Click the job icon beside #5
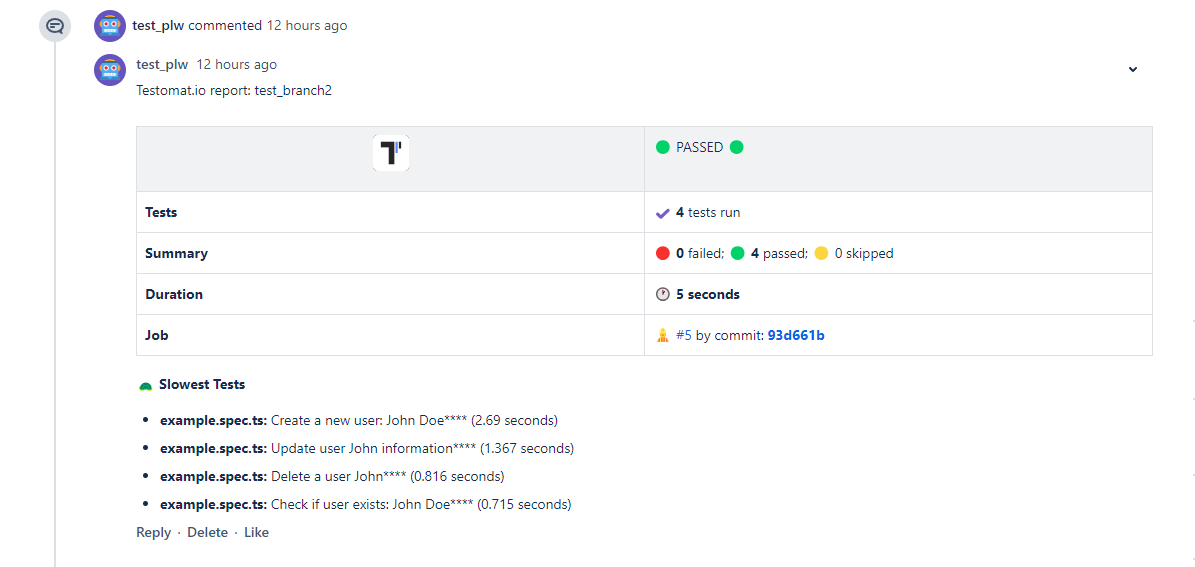1195x567 pixels. (662, 335)
